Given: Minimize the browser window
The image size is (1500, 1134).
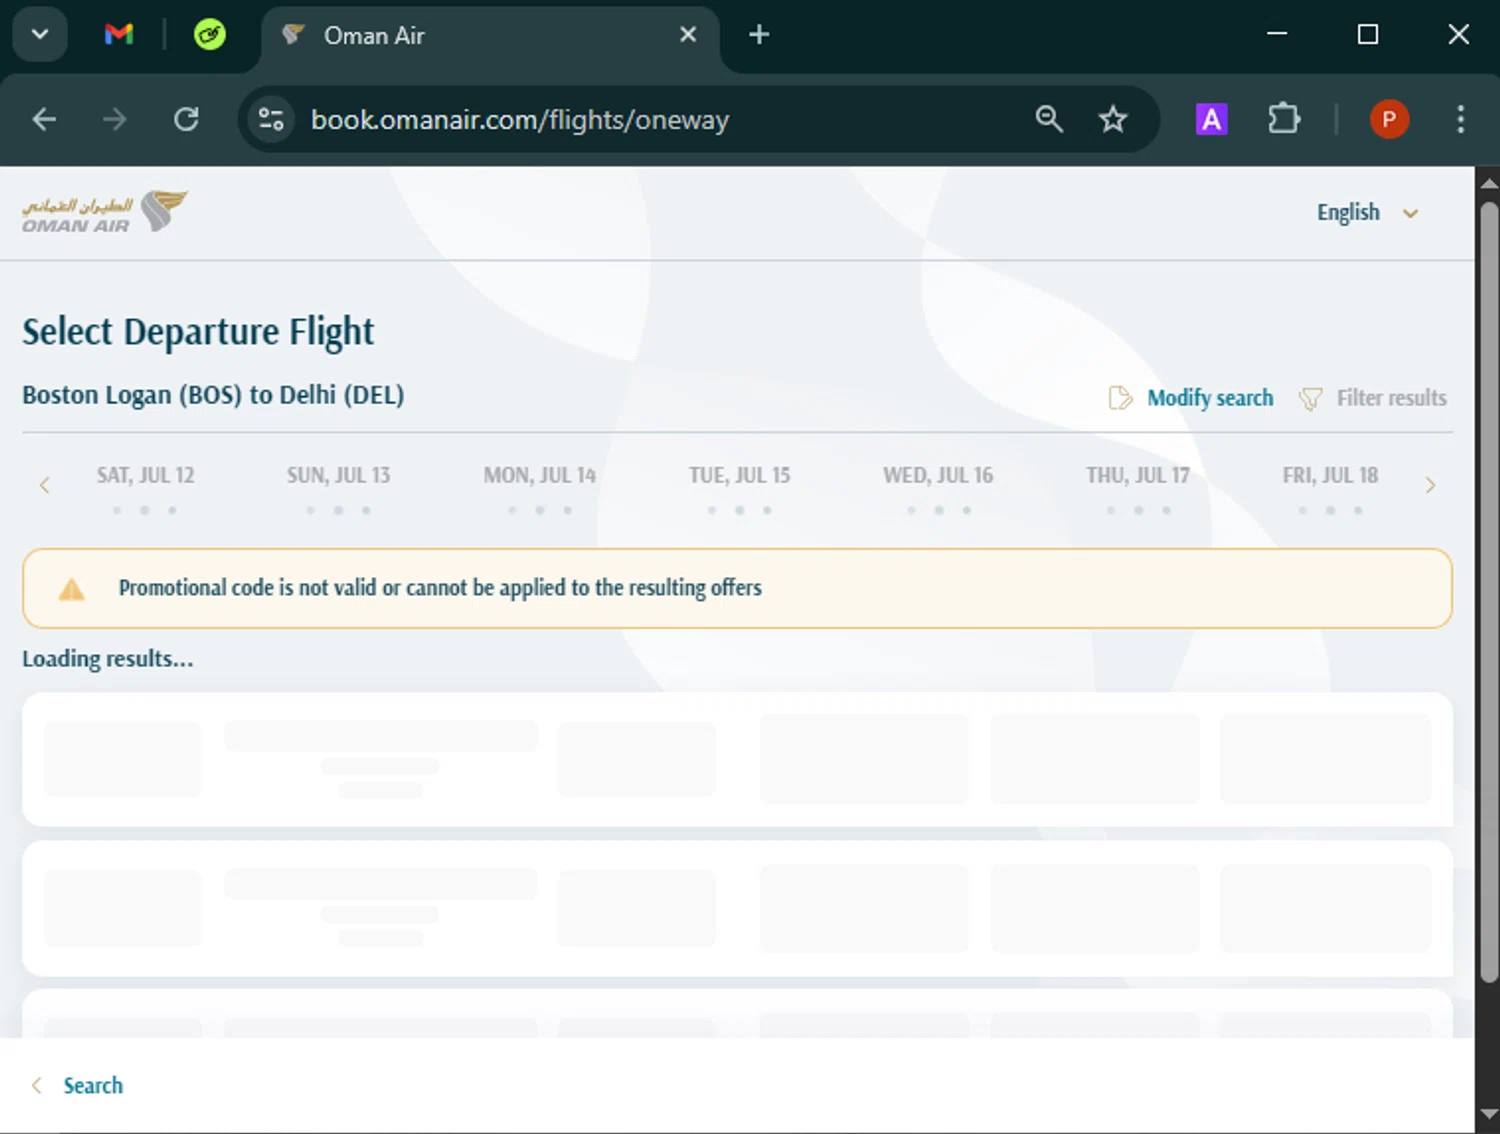Looking at the screenshot, I should coord(1277,34).
